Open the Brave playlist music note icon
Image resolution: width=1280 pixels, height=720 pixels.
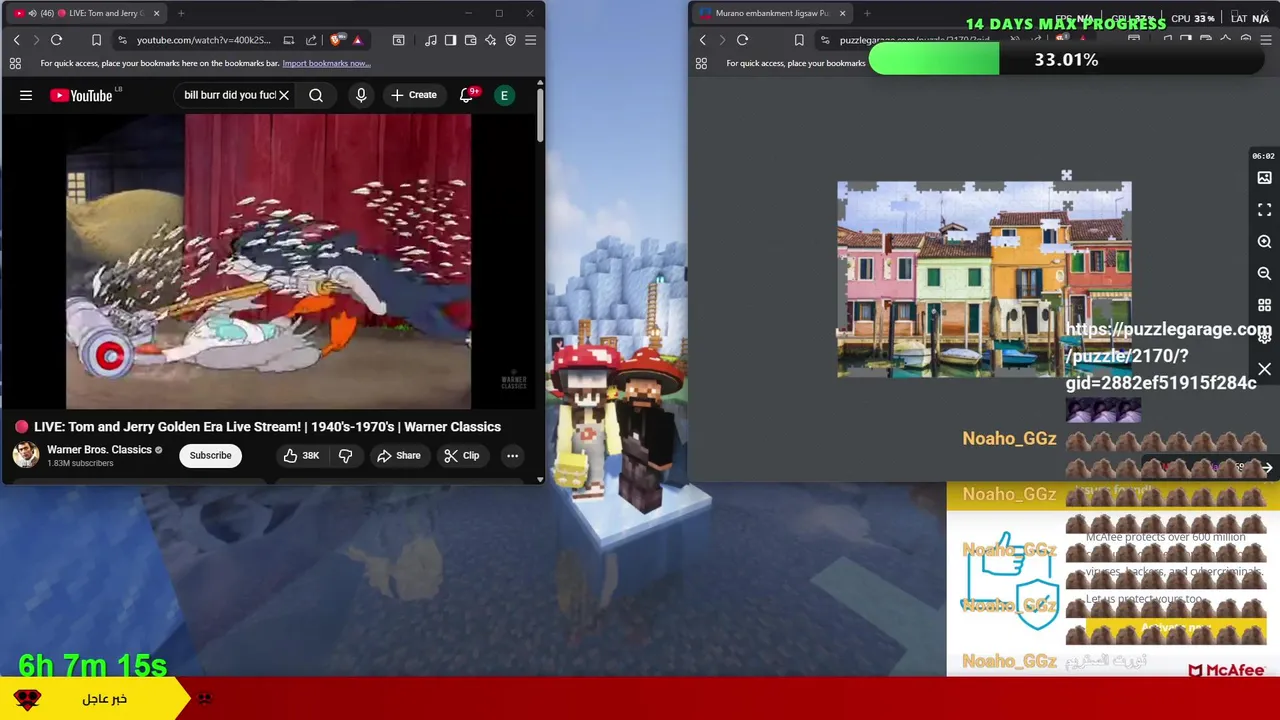[x=430, y=40]
